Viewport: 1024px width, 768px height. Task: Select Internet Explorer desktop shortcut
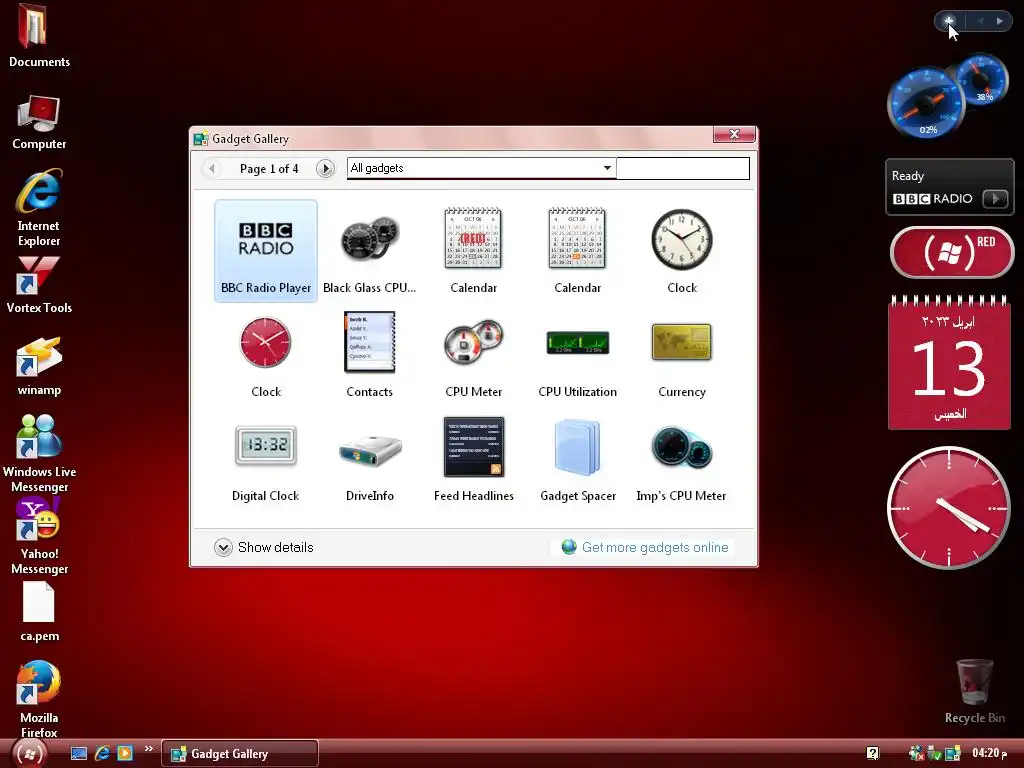pos(39,208)
